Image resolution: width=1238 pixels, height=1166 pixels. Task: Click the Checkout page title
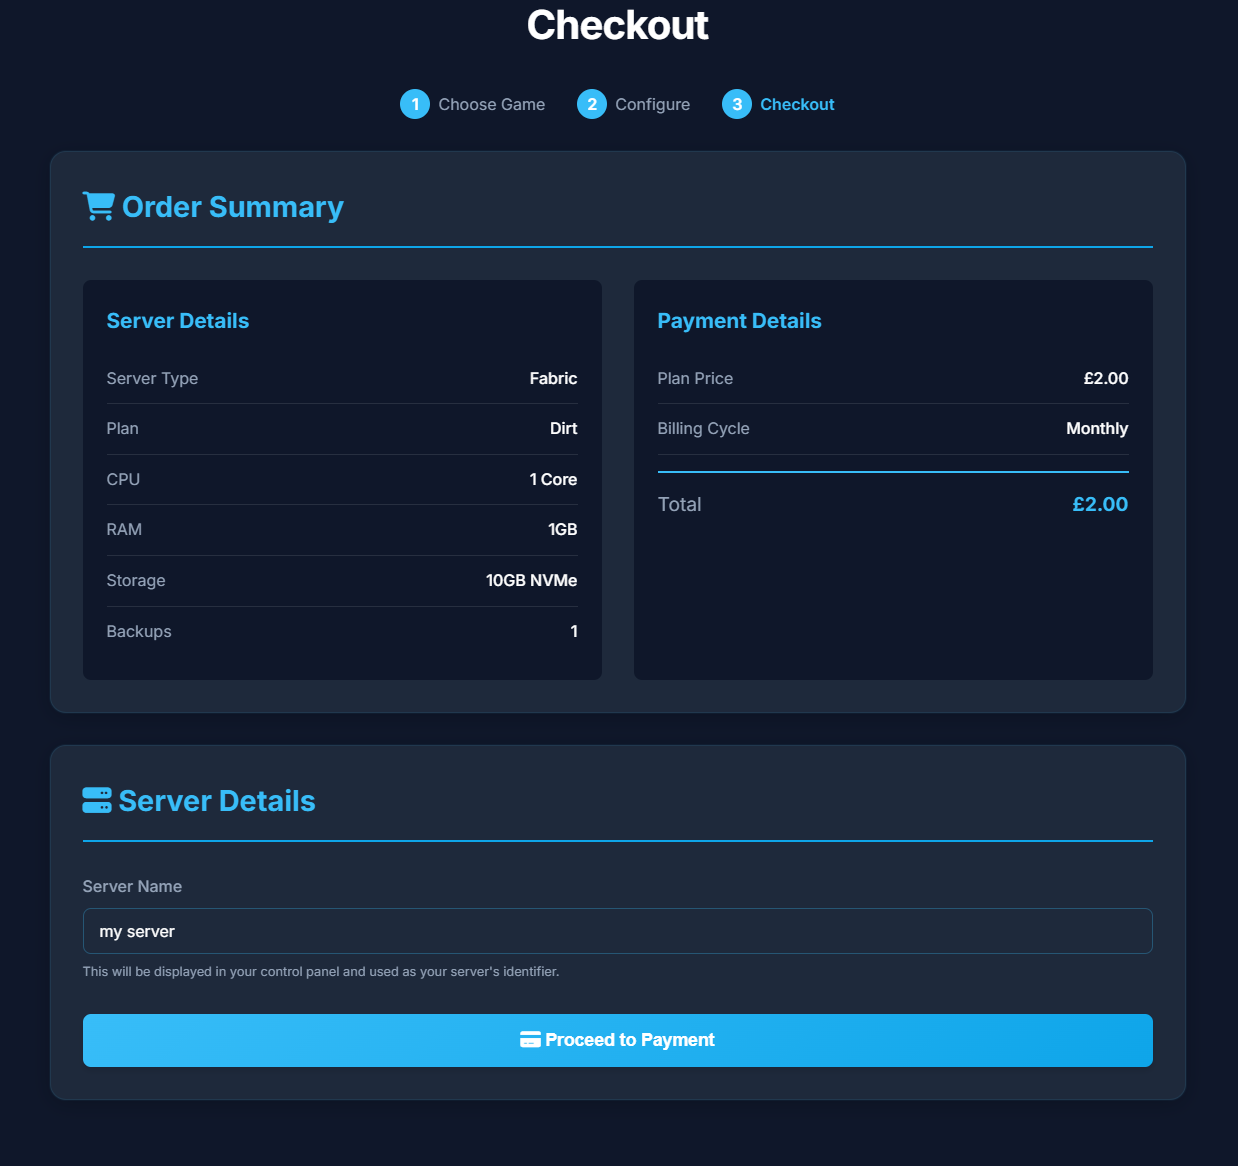(x=618, y=24)
